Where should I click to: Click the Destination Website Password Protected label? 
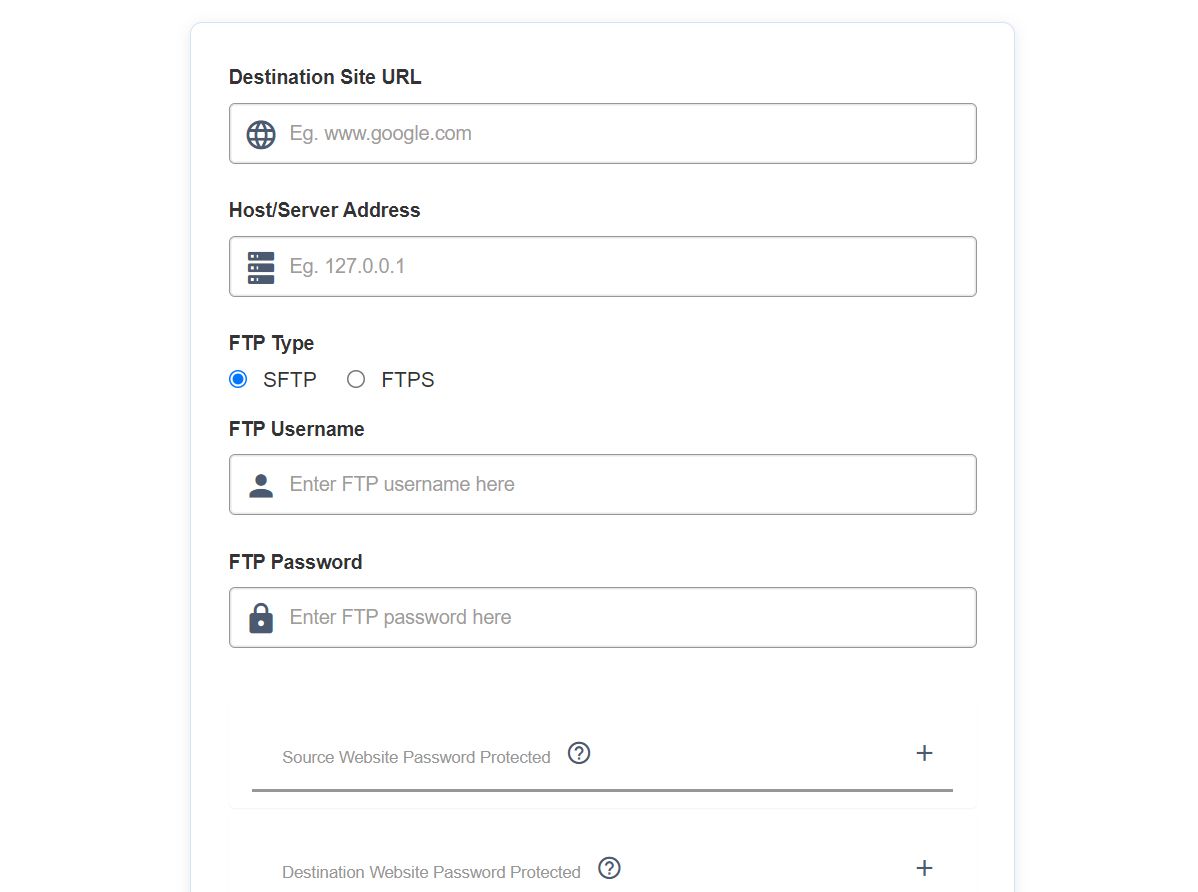coord(430,871)
